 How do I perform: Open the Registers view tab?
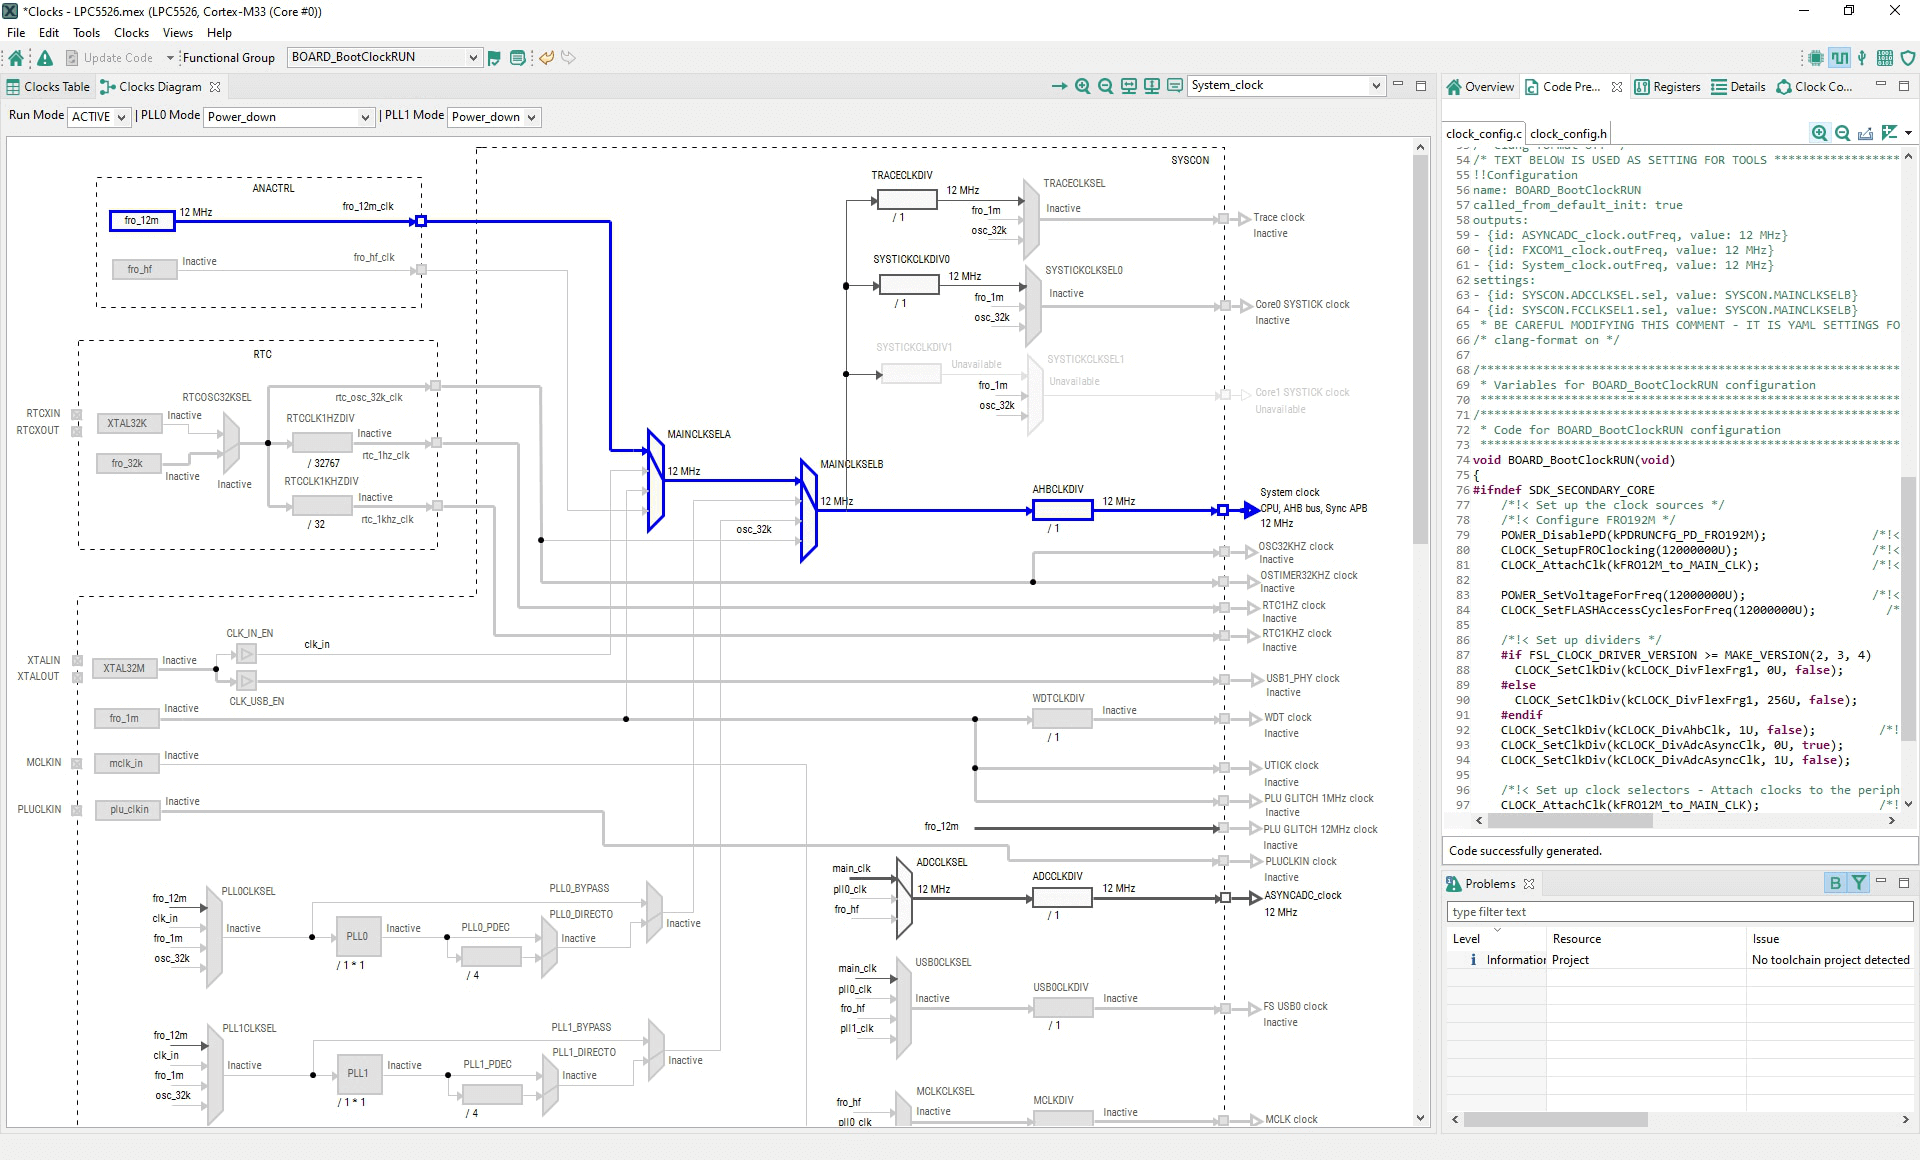[1667, 87]
